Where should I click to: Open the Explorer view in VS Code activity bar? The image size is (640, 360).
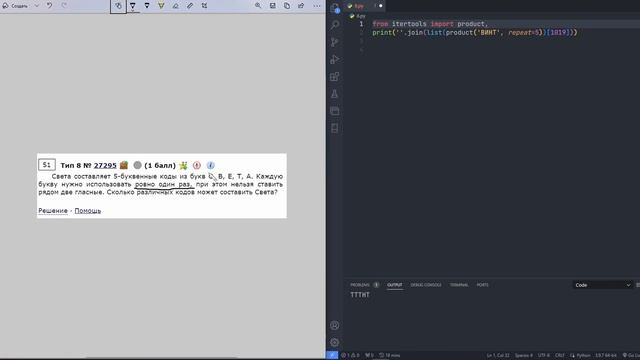point(335,8)
